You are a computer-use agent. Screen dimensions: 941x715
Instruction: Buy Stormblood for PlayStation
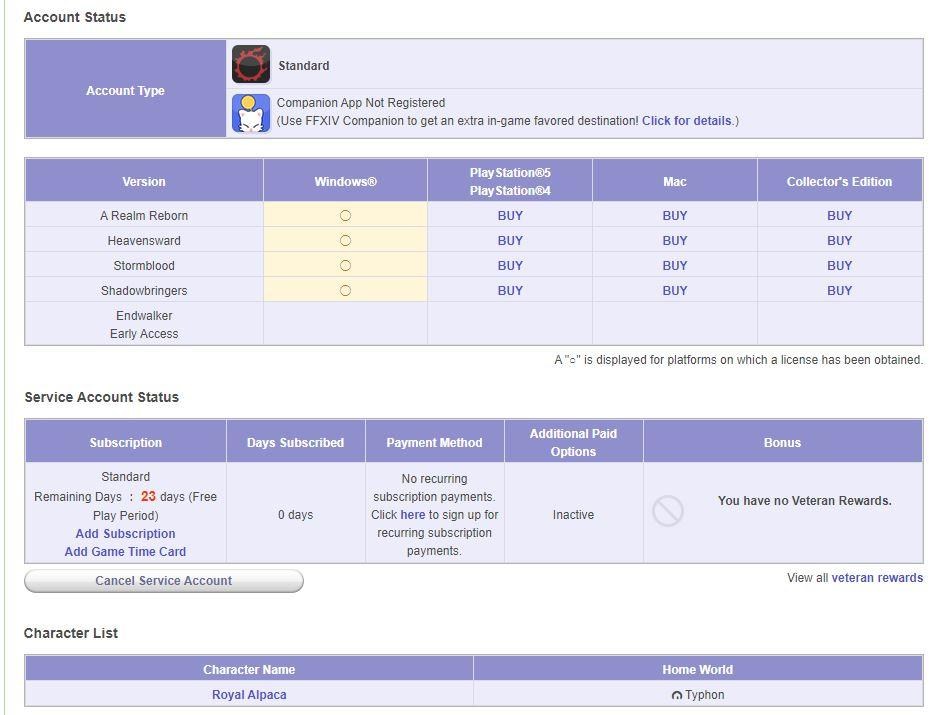click(510, 265)
